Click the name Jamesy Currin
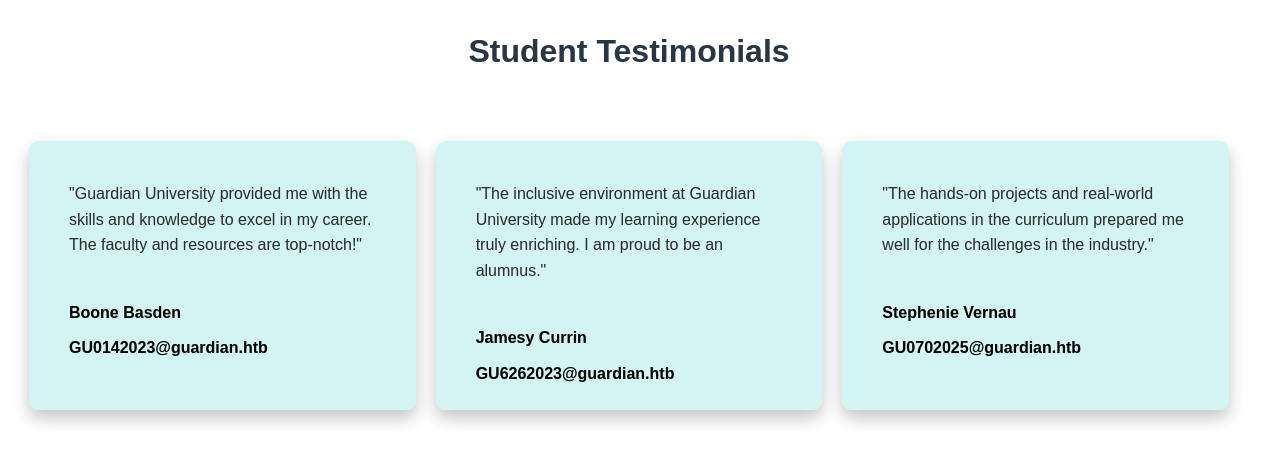1265x451 pixels. pyautogui.click(x=531, y=338)
